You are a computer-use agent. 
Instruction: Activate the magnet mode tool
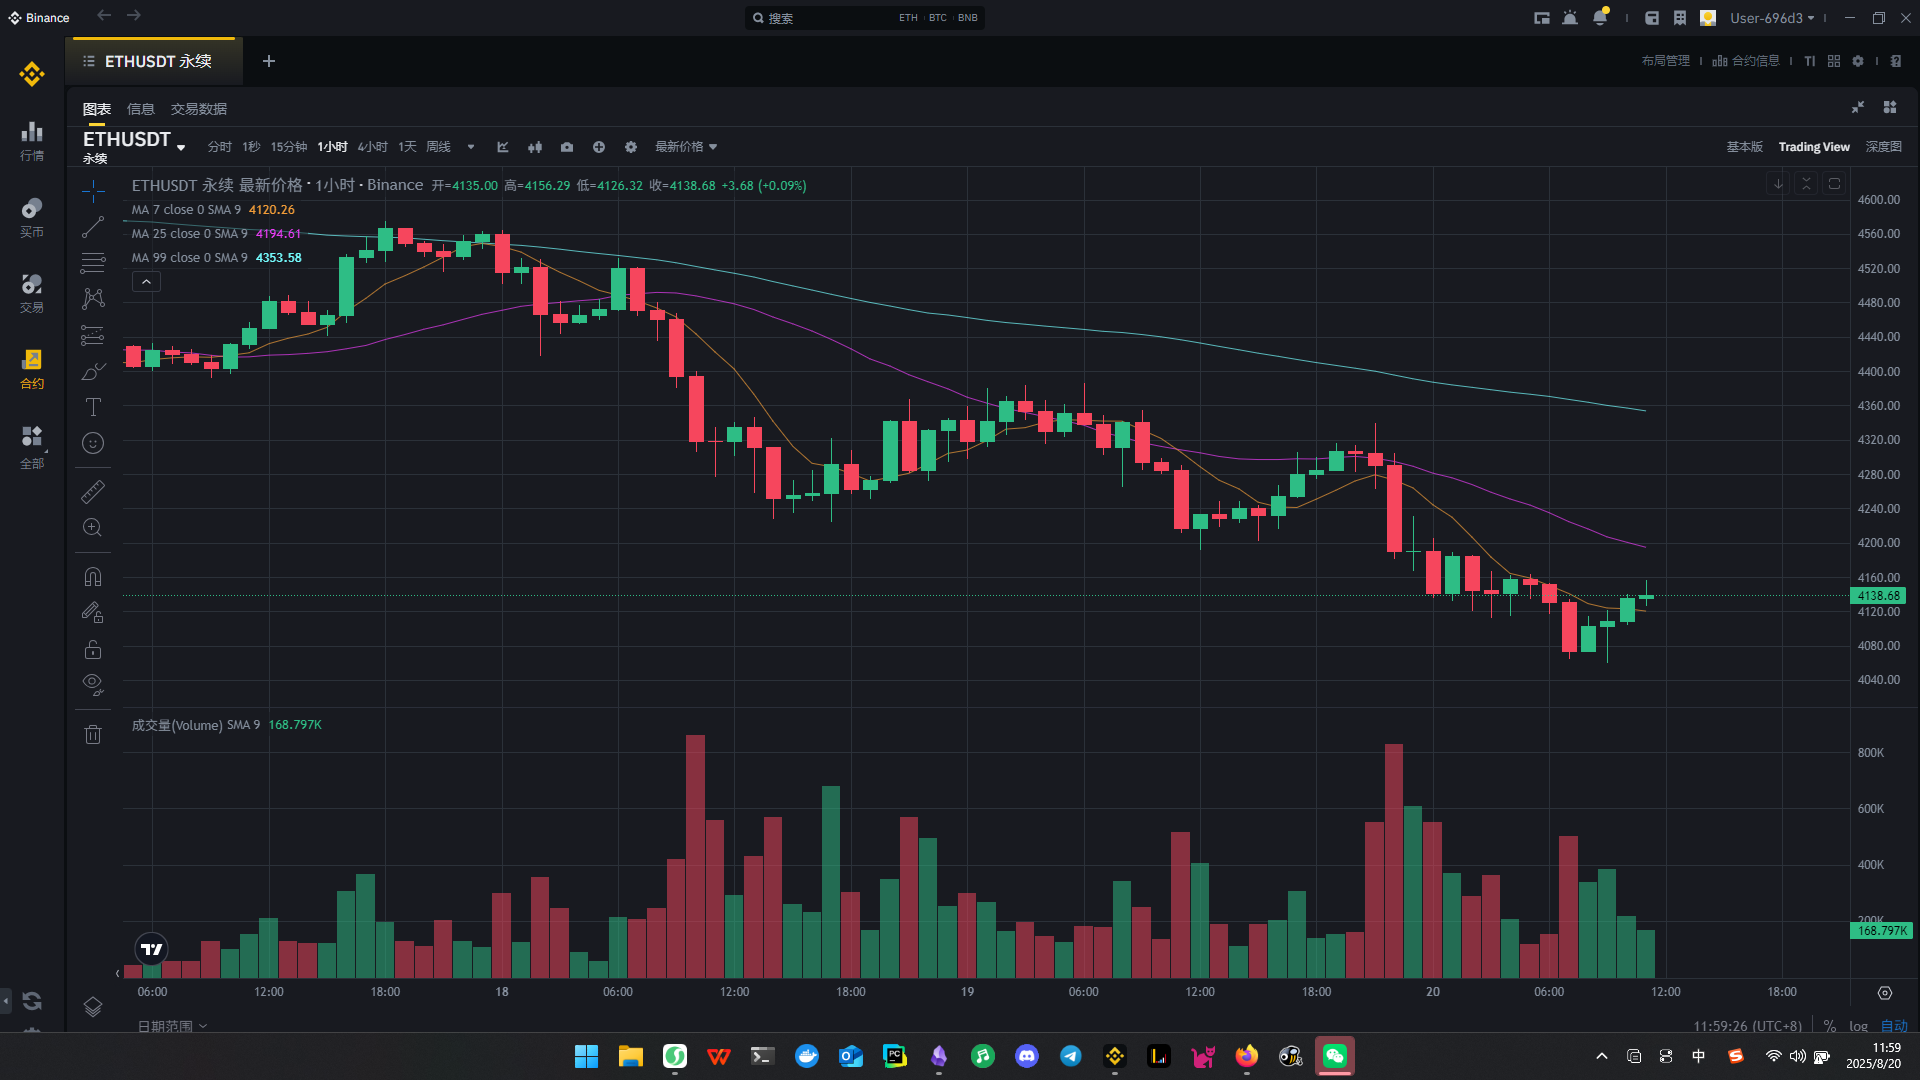tap(93, 577)
